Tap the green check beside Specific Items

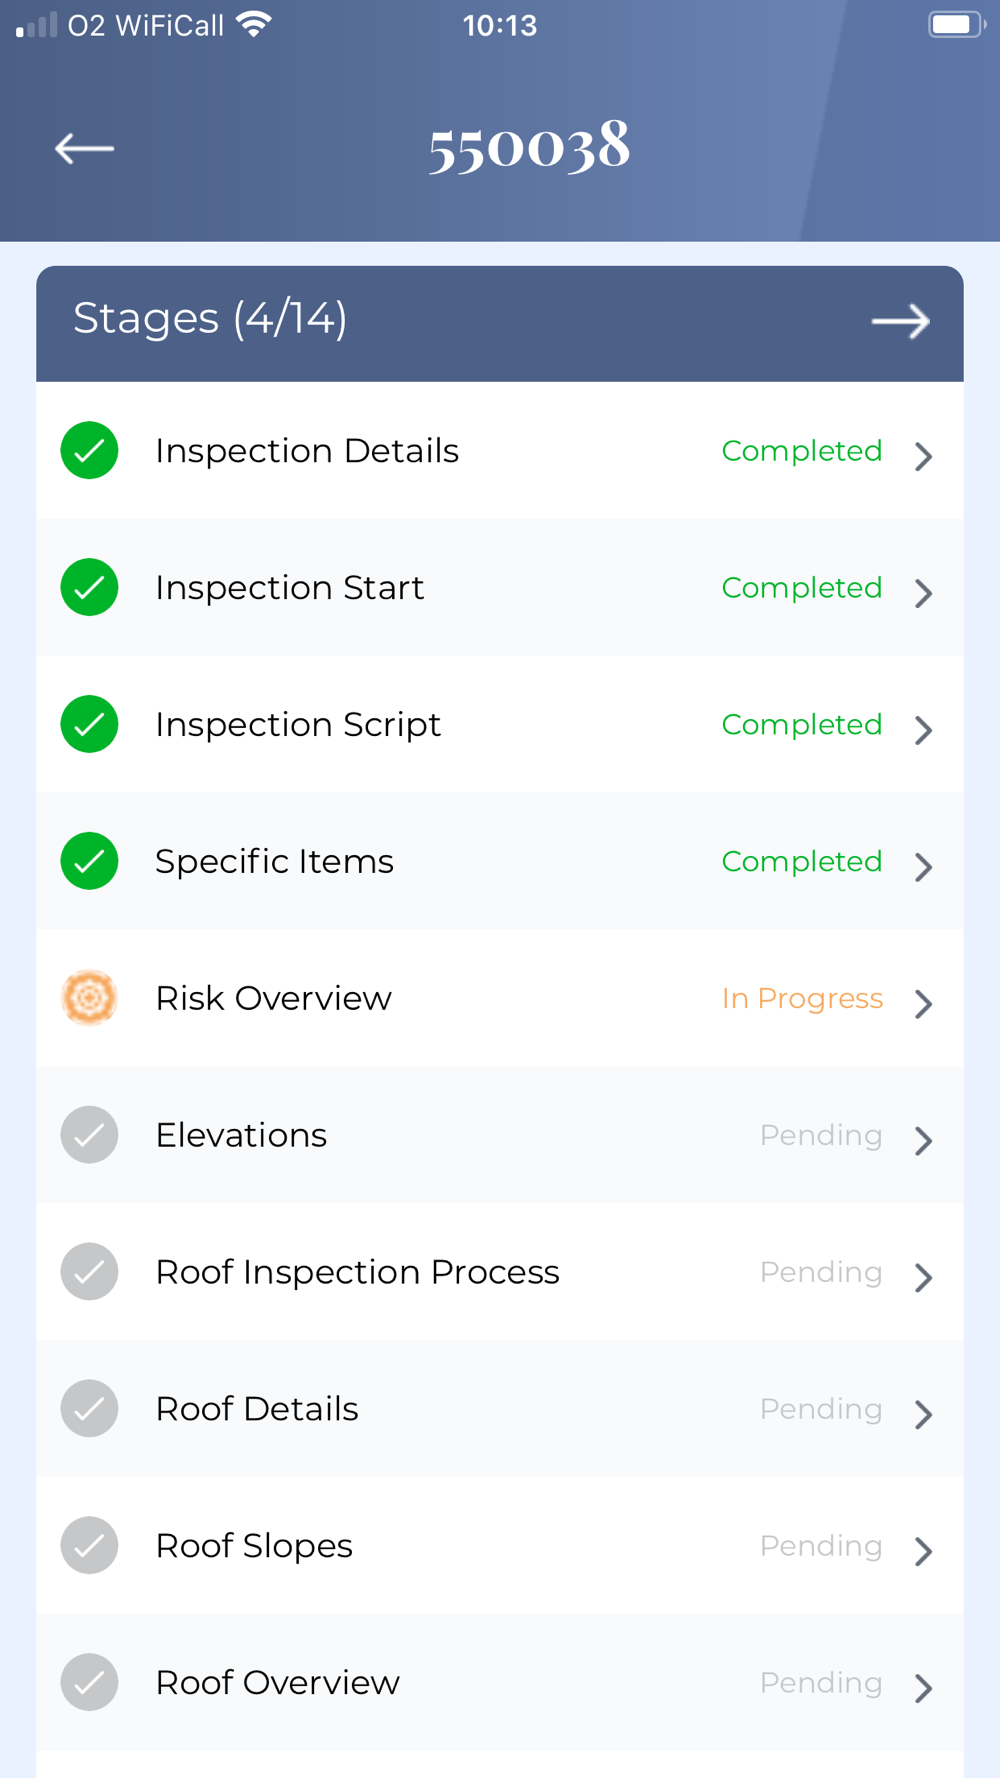(89, 861)
